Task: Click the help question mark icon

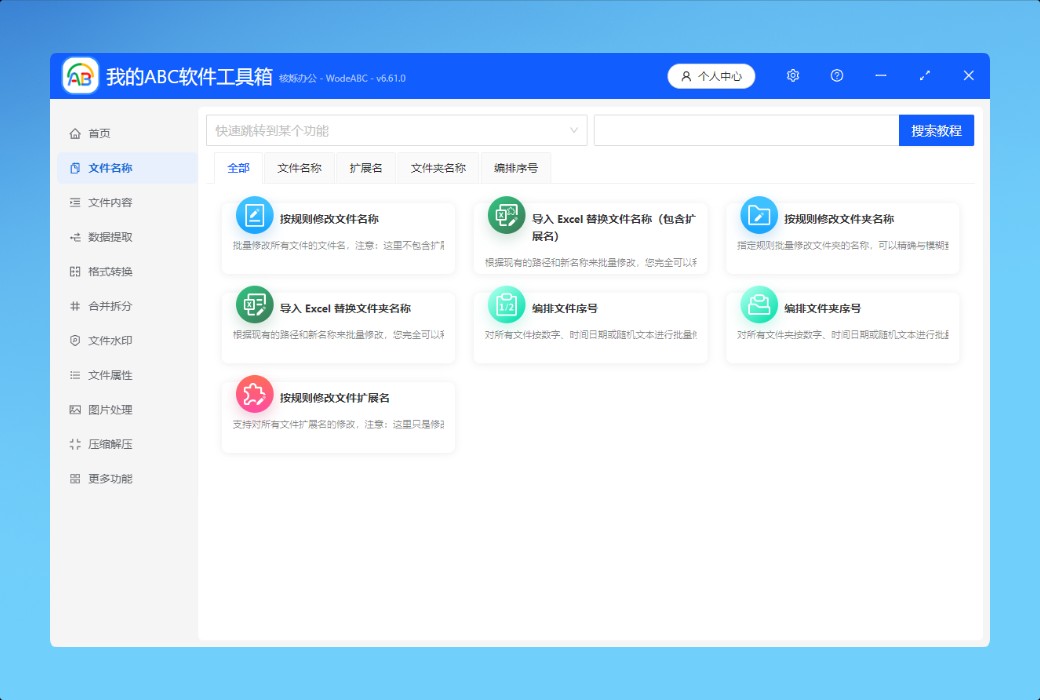Action: pos(837,76)
